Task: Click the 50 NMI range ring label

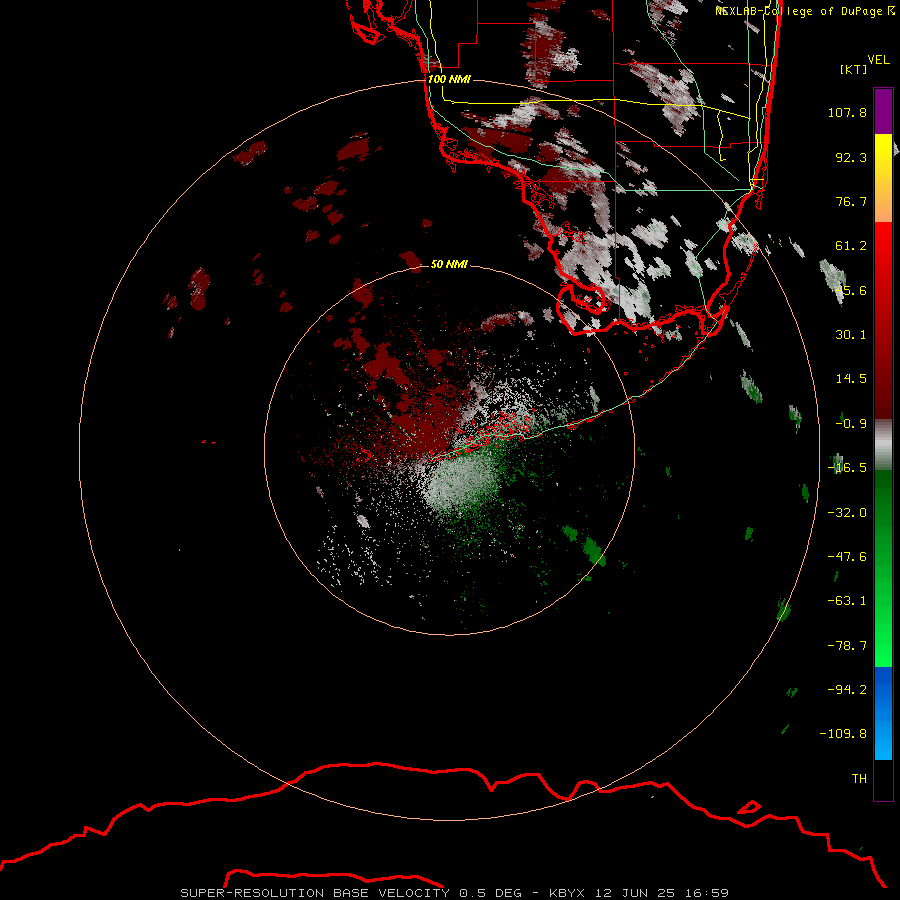Action: point(449,264)
